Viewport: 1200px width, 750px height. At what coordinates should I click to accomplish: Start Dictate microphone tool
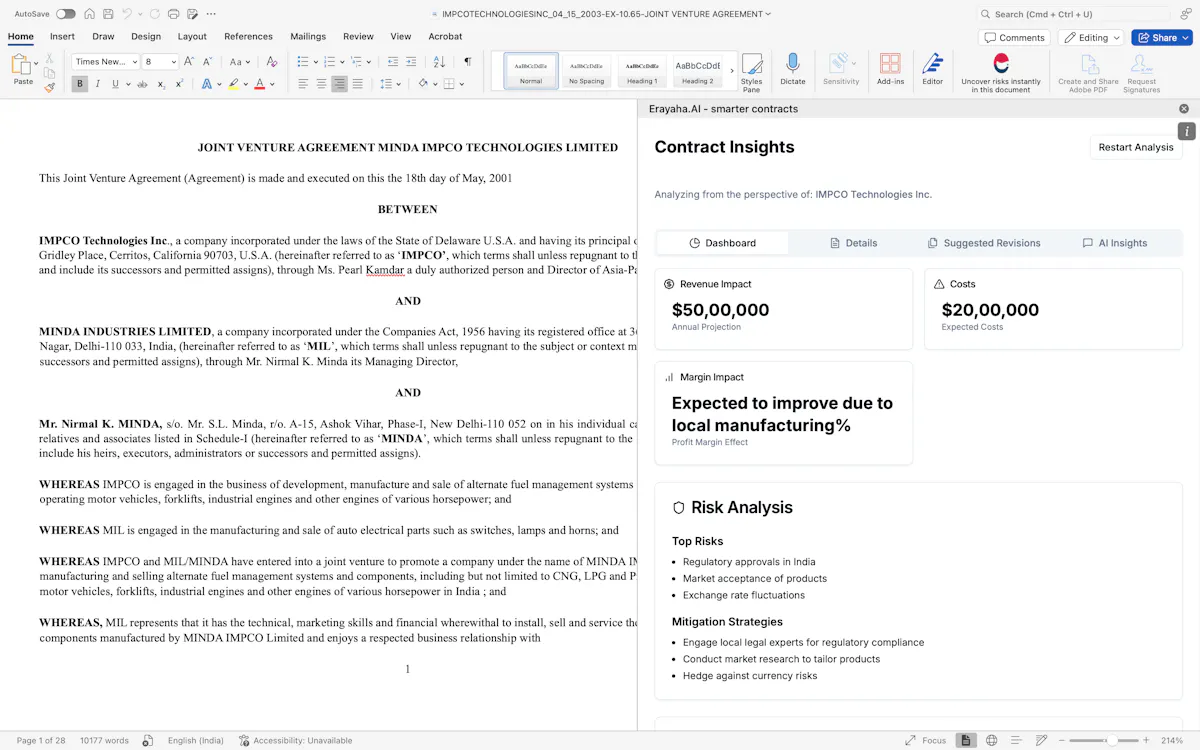pos(793,69)
